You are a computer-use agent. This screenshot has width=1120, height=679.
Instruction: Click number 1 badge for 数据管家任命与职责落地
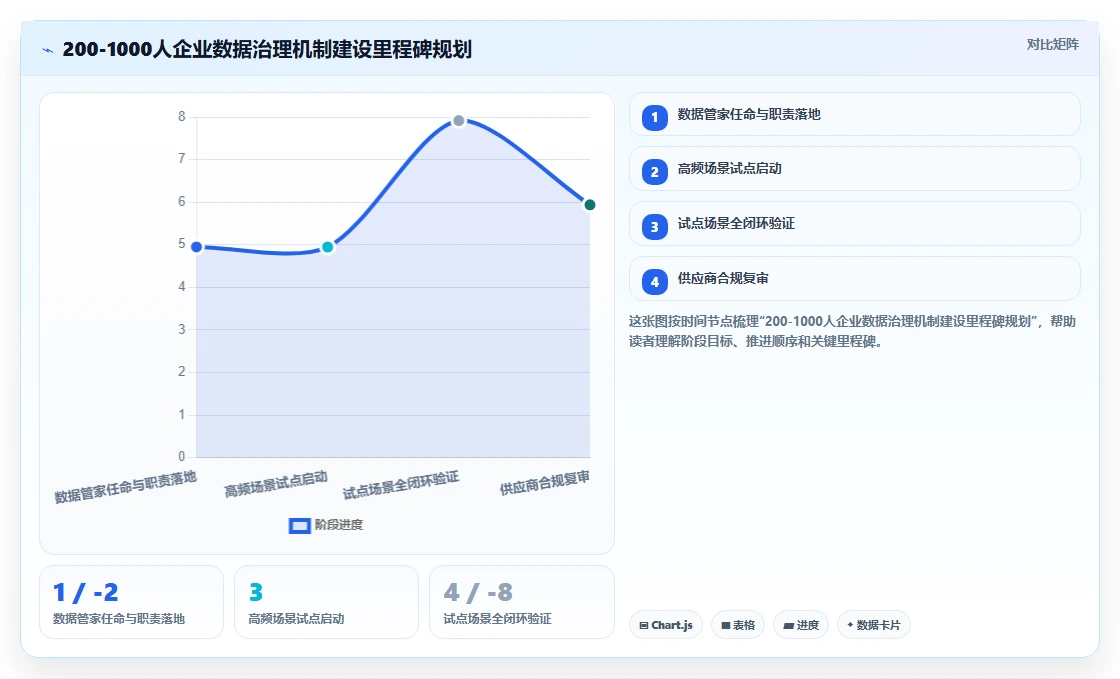click(x=654, y=117)
